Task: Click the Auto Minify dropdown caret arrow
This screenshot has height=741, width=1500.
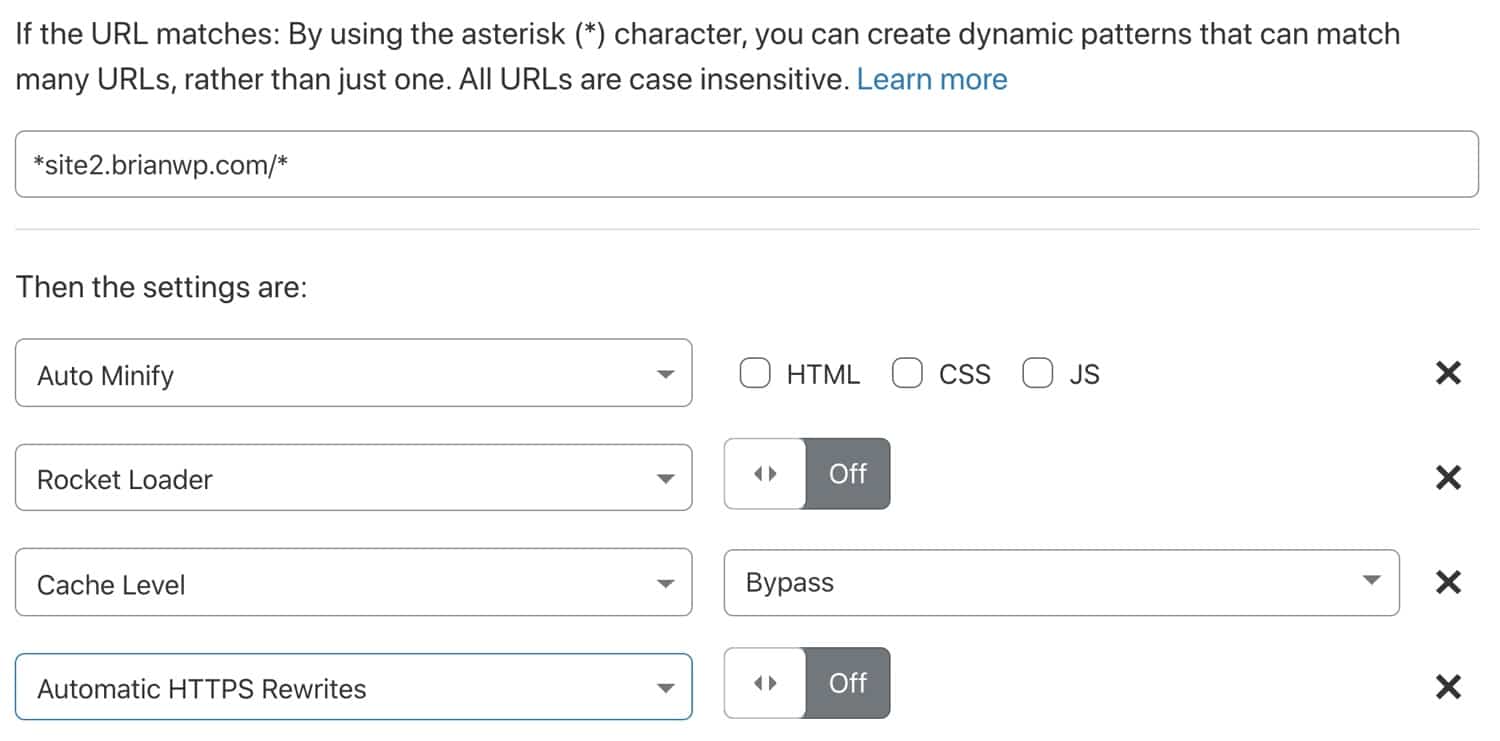Action: 667,373
